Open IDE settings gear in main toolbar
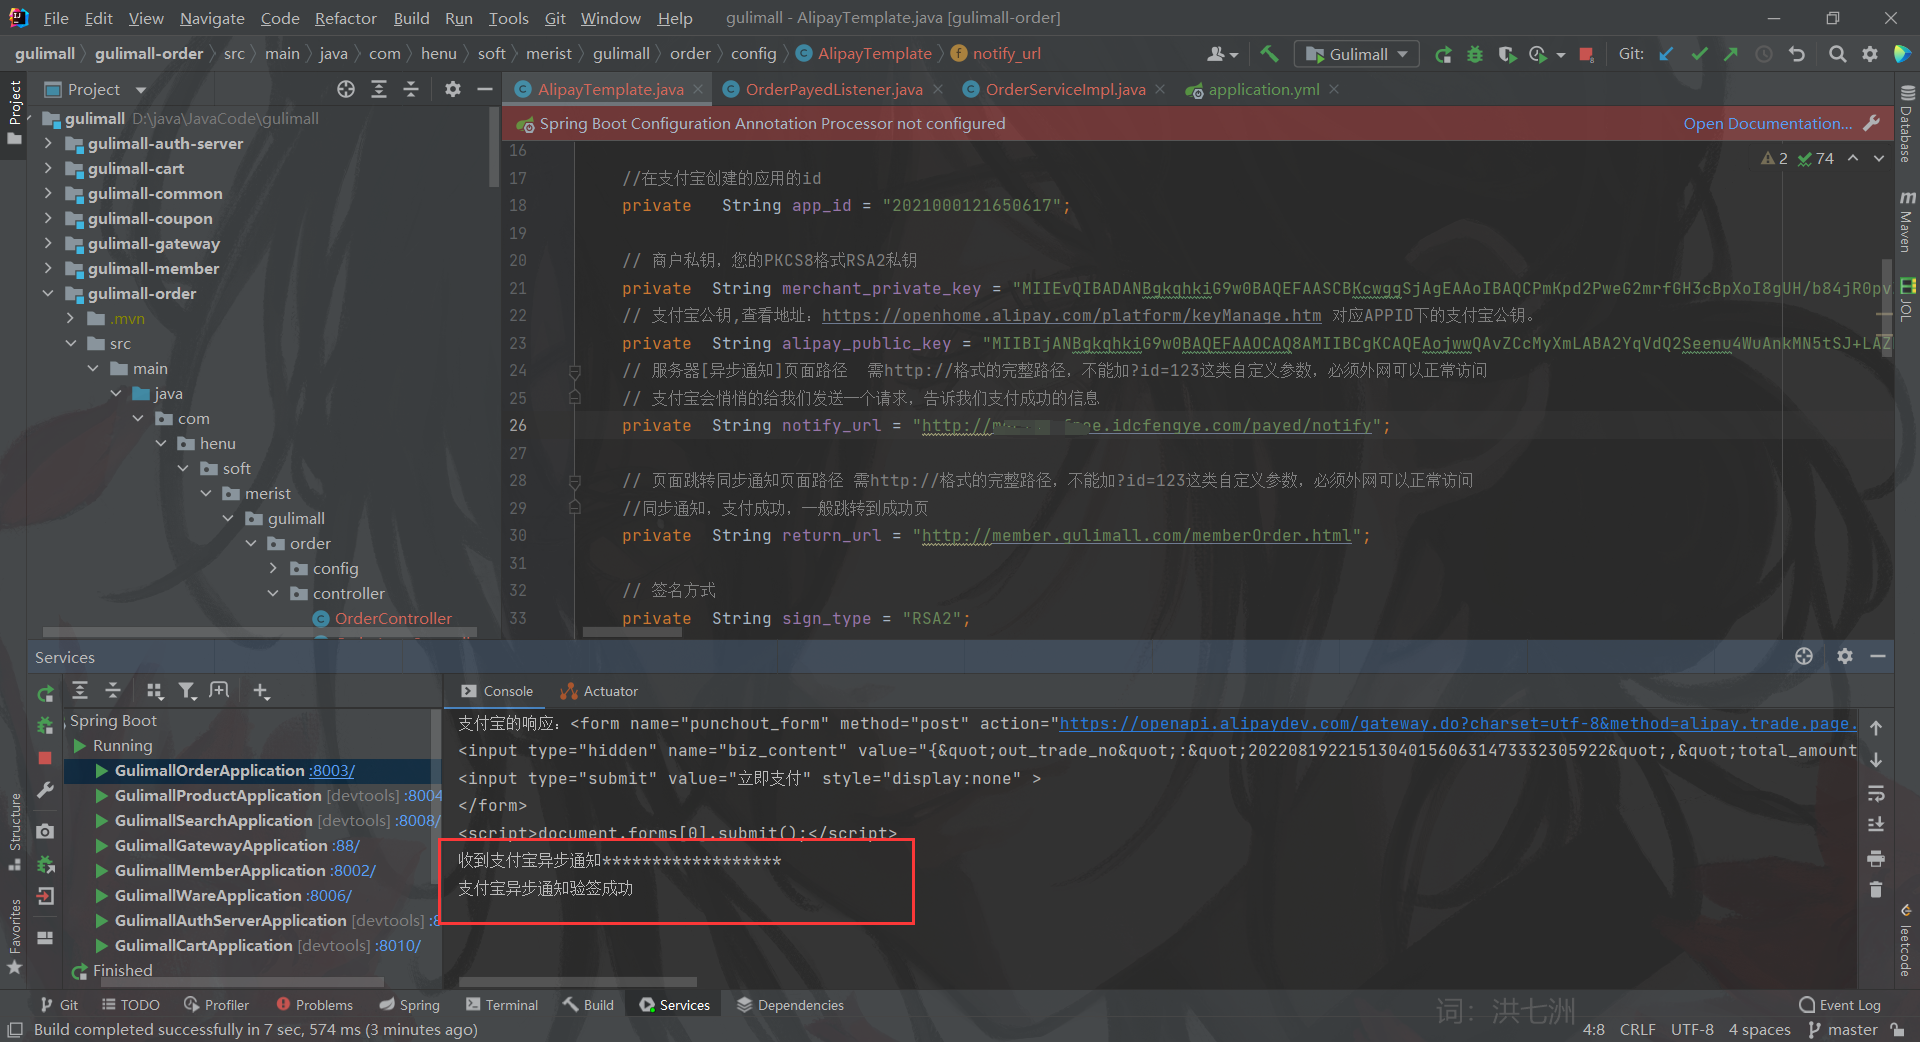The height and width of the screenshot is (1042, 1920). (1870, 54)
